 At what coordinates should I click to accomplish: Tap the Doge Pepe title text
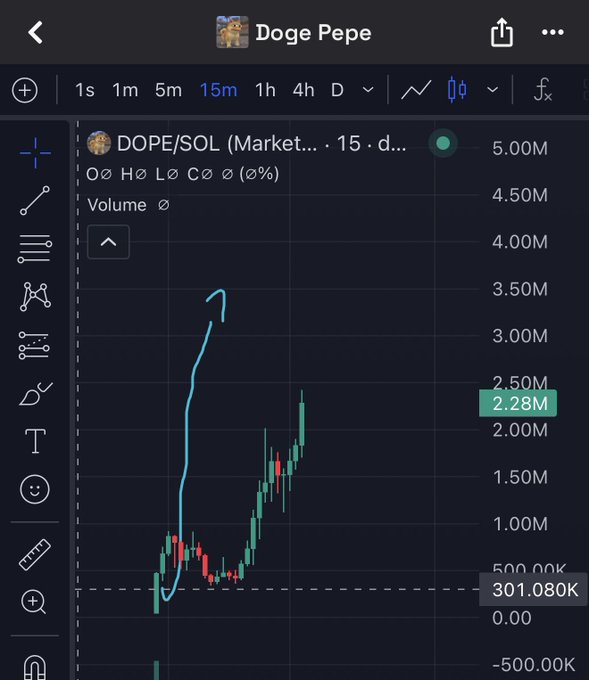tap(313, 33)
